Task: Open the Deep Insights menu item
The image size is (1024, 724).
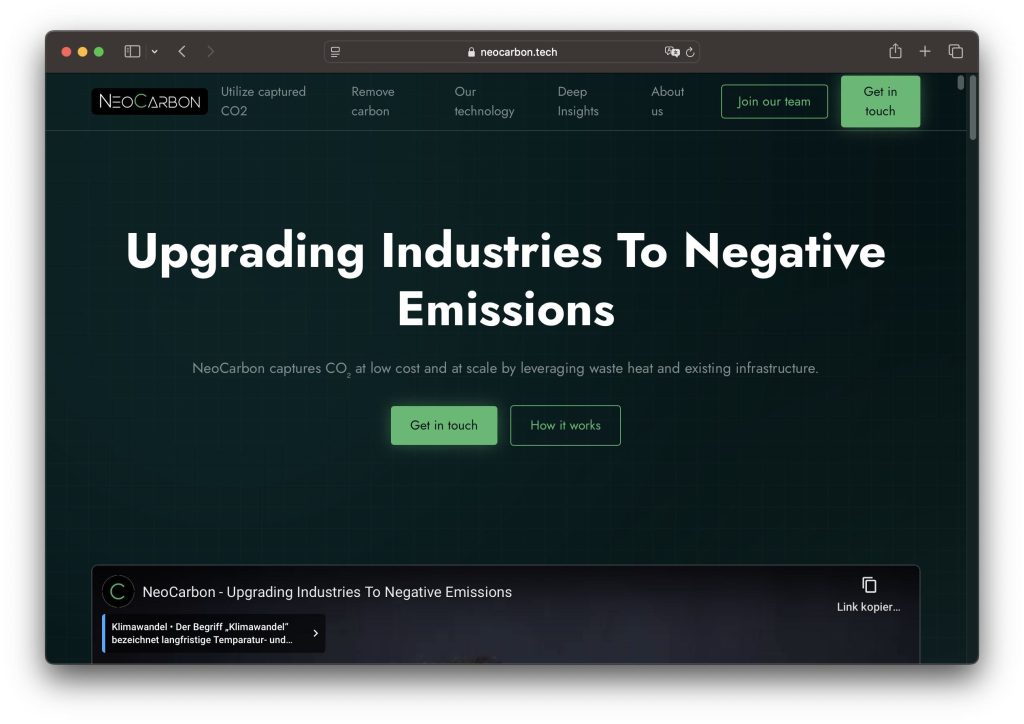Action: tap(578, 101)
